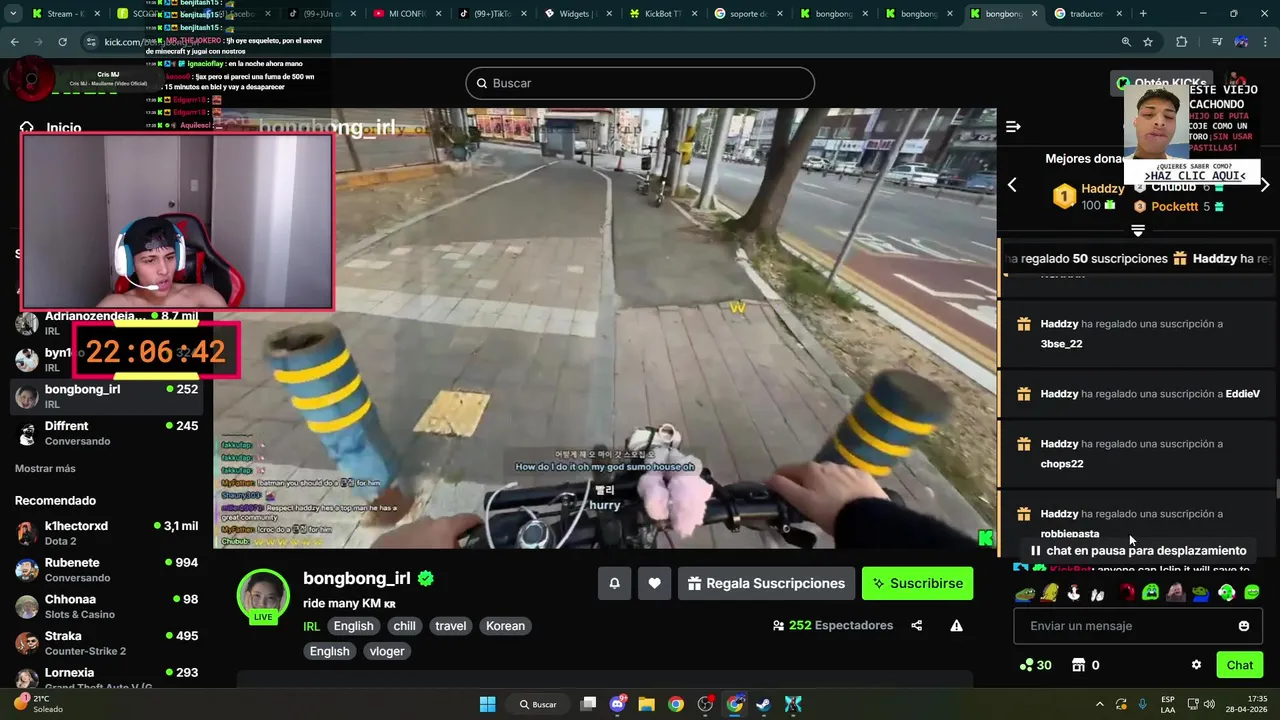Bookmark page with the star icon
1280x720 pixels.
(x=1148, y=42)
